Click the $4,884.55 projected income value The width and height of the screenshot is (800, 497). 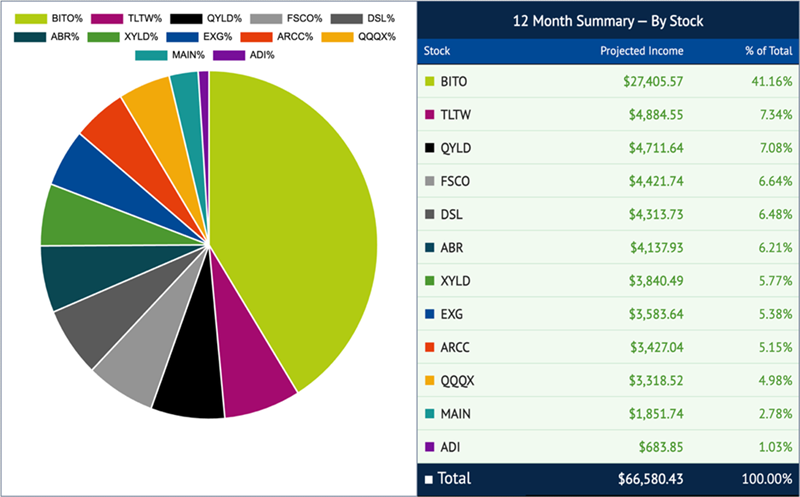pyautogui.click(x=656, y=115)
